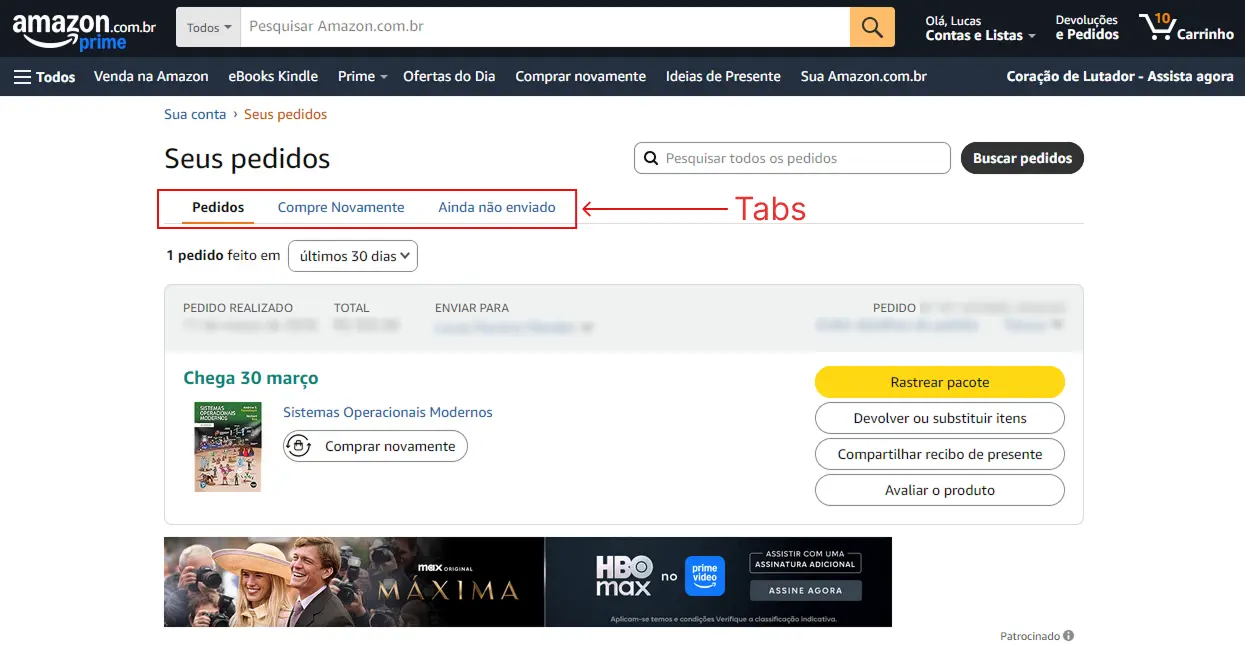Image resolution: width=1245 pixels, height=662 pixels.
Task: Click the orange search magnifier button
Action: click(872, 27)
